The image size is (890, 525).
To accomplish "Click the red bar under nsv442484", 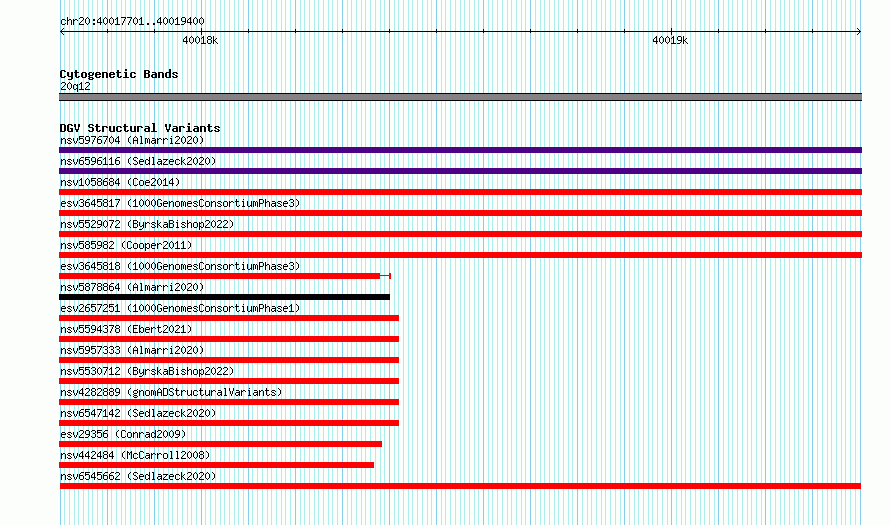I will (x=216, y=465).
